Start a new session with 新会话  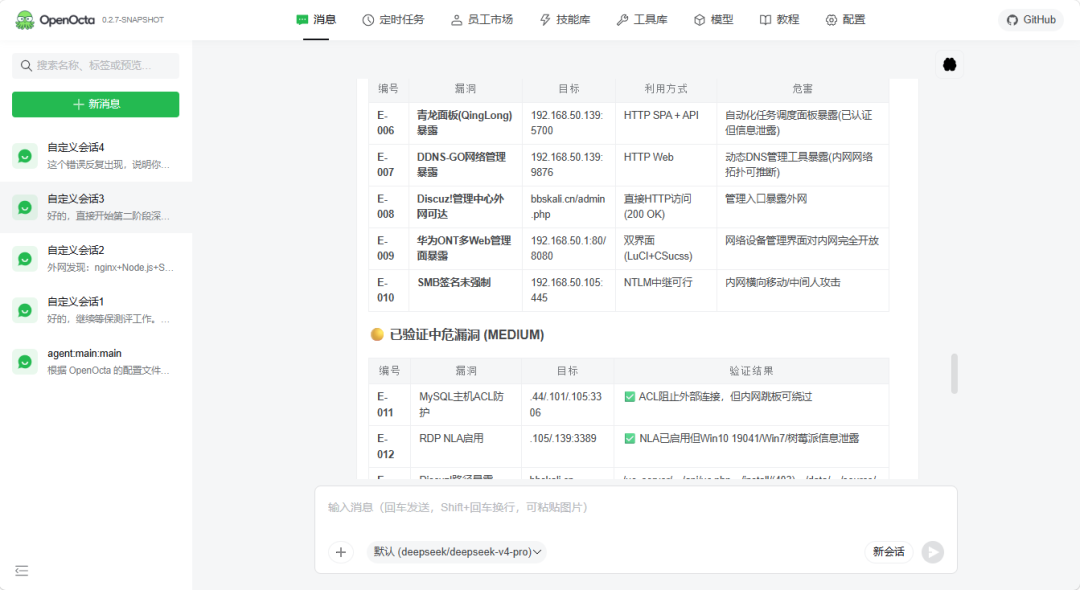coord(889,552)
